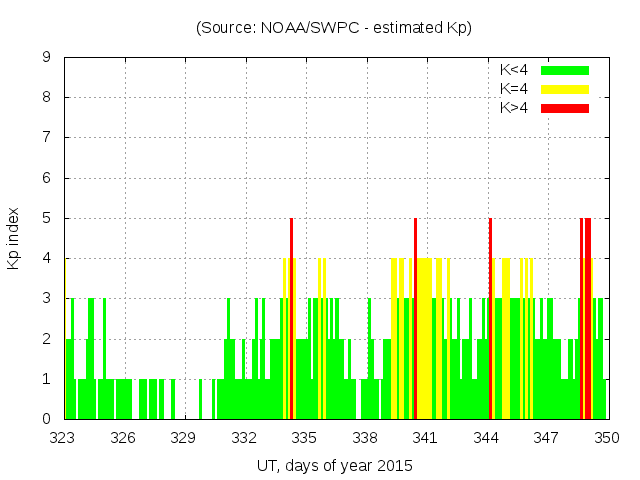Click the red K>4 legend swatch
640x480 pixels.
pos(565,108)
